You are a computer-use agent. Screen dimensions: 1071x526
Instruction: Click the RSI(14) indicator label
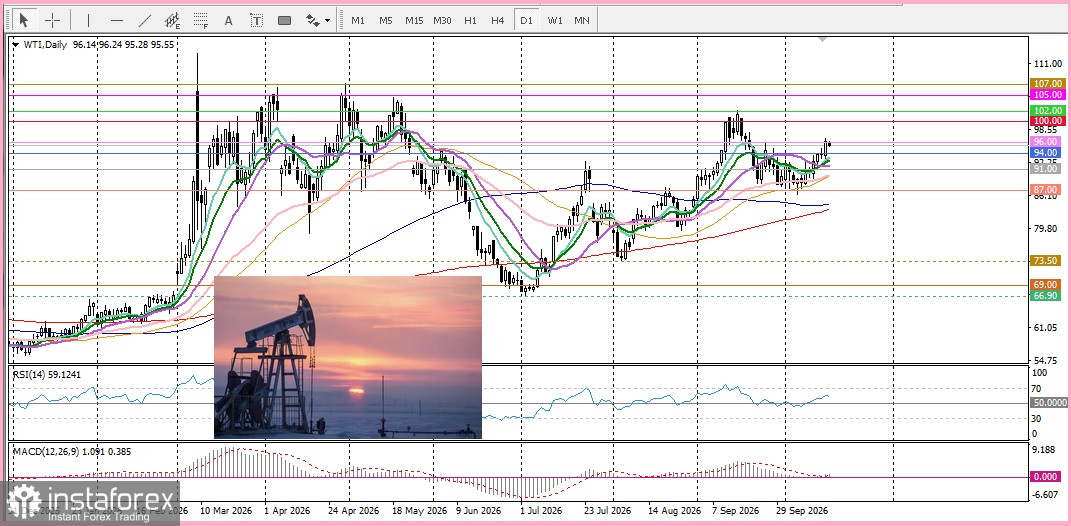(x=48, y=374)
